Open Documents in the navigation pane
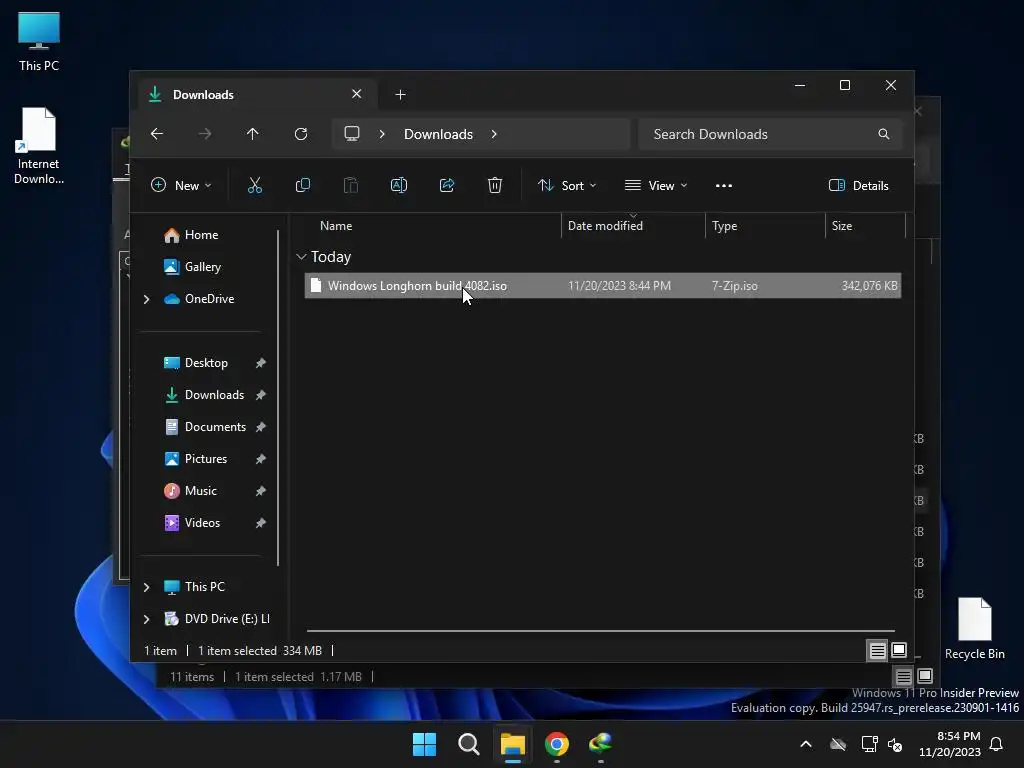1024x768 pixels. coord(215,427)
